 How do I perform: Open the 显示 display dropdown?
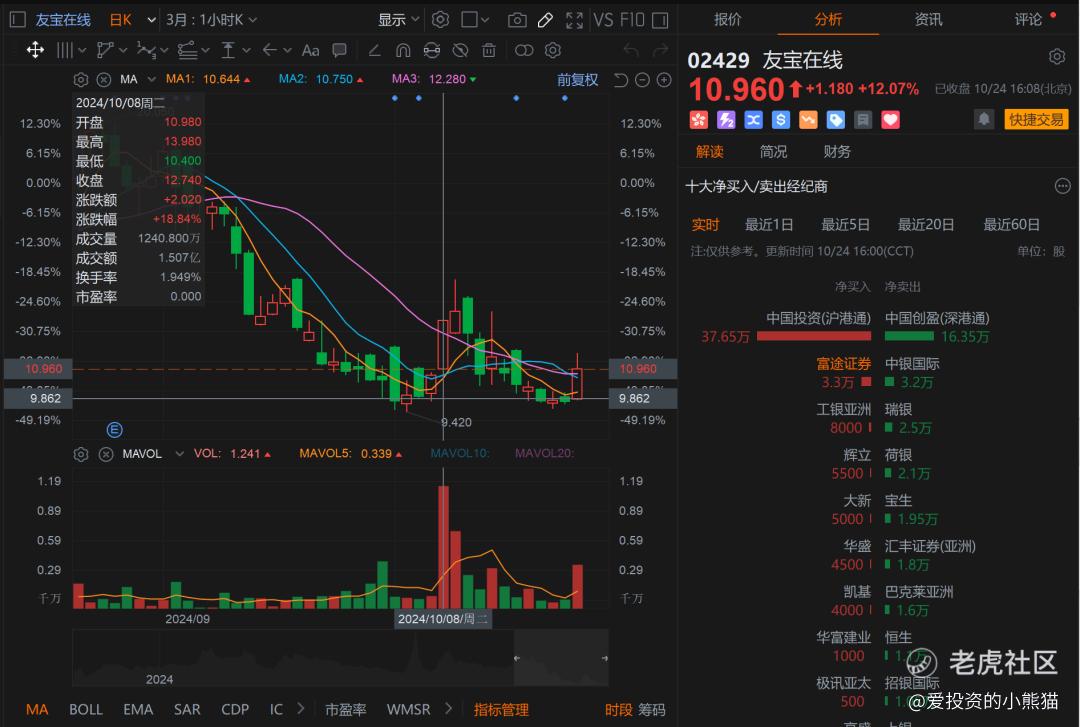point(398,20)
